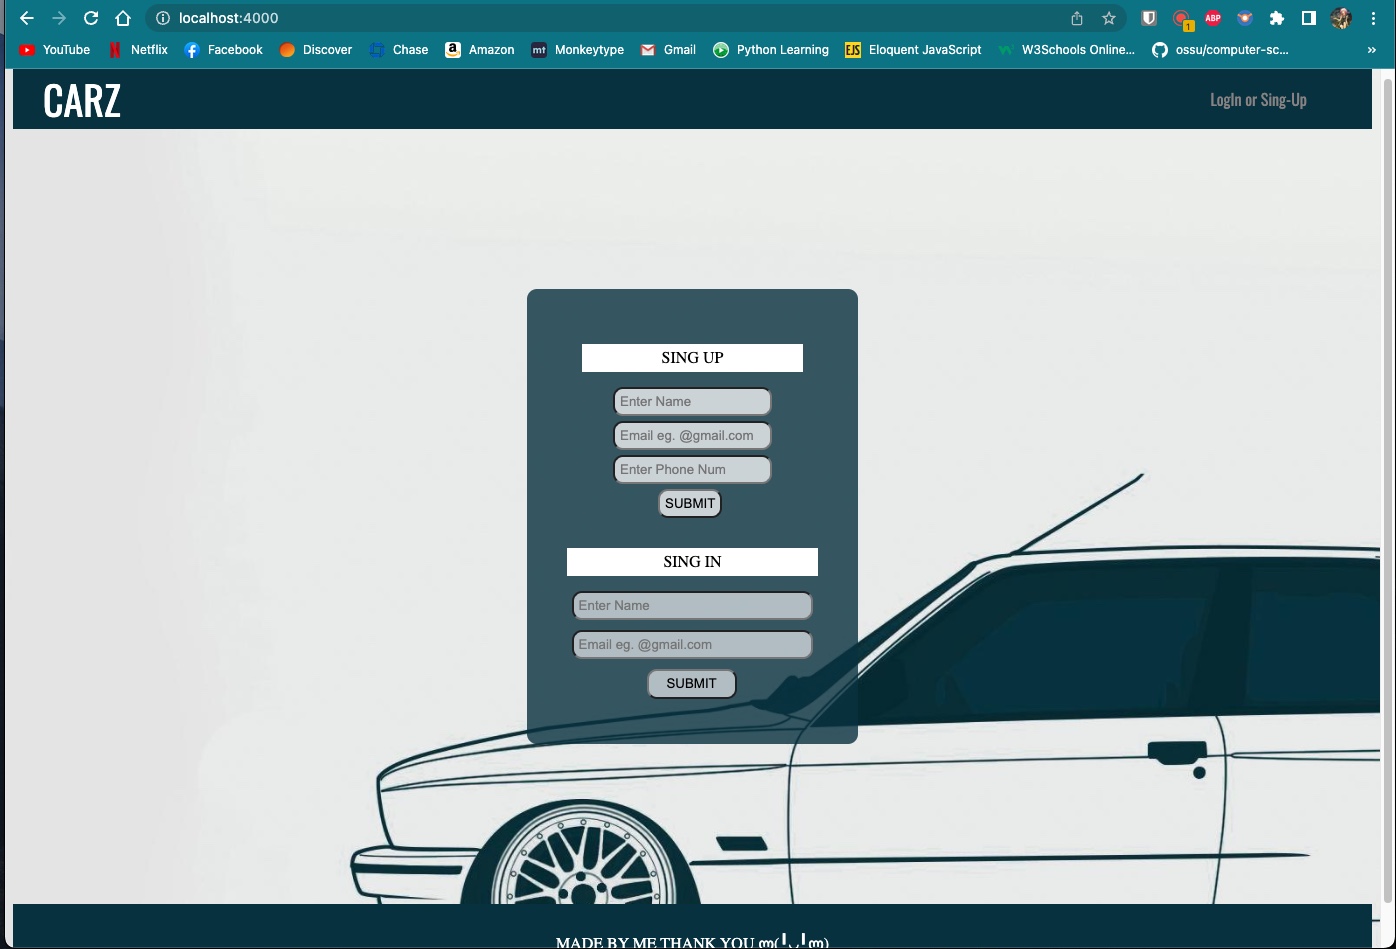
Task: Submit the Sing In form
Action: [691, 684]
